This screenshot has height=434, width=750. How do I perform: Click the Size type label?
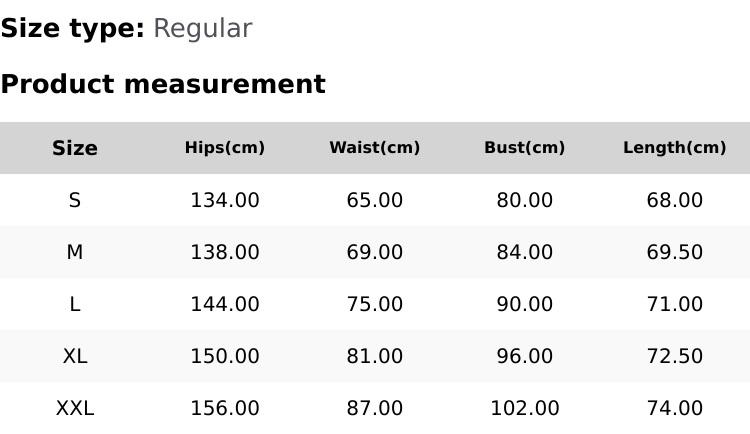coord(72,29)
